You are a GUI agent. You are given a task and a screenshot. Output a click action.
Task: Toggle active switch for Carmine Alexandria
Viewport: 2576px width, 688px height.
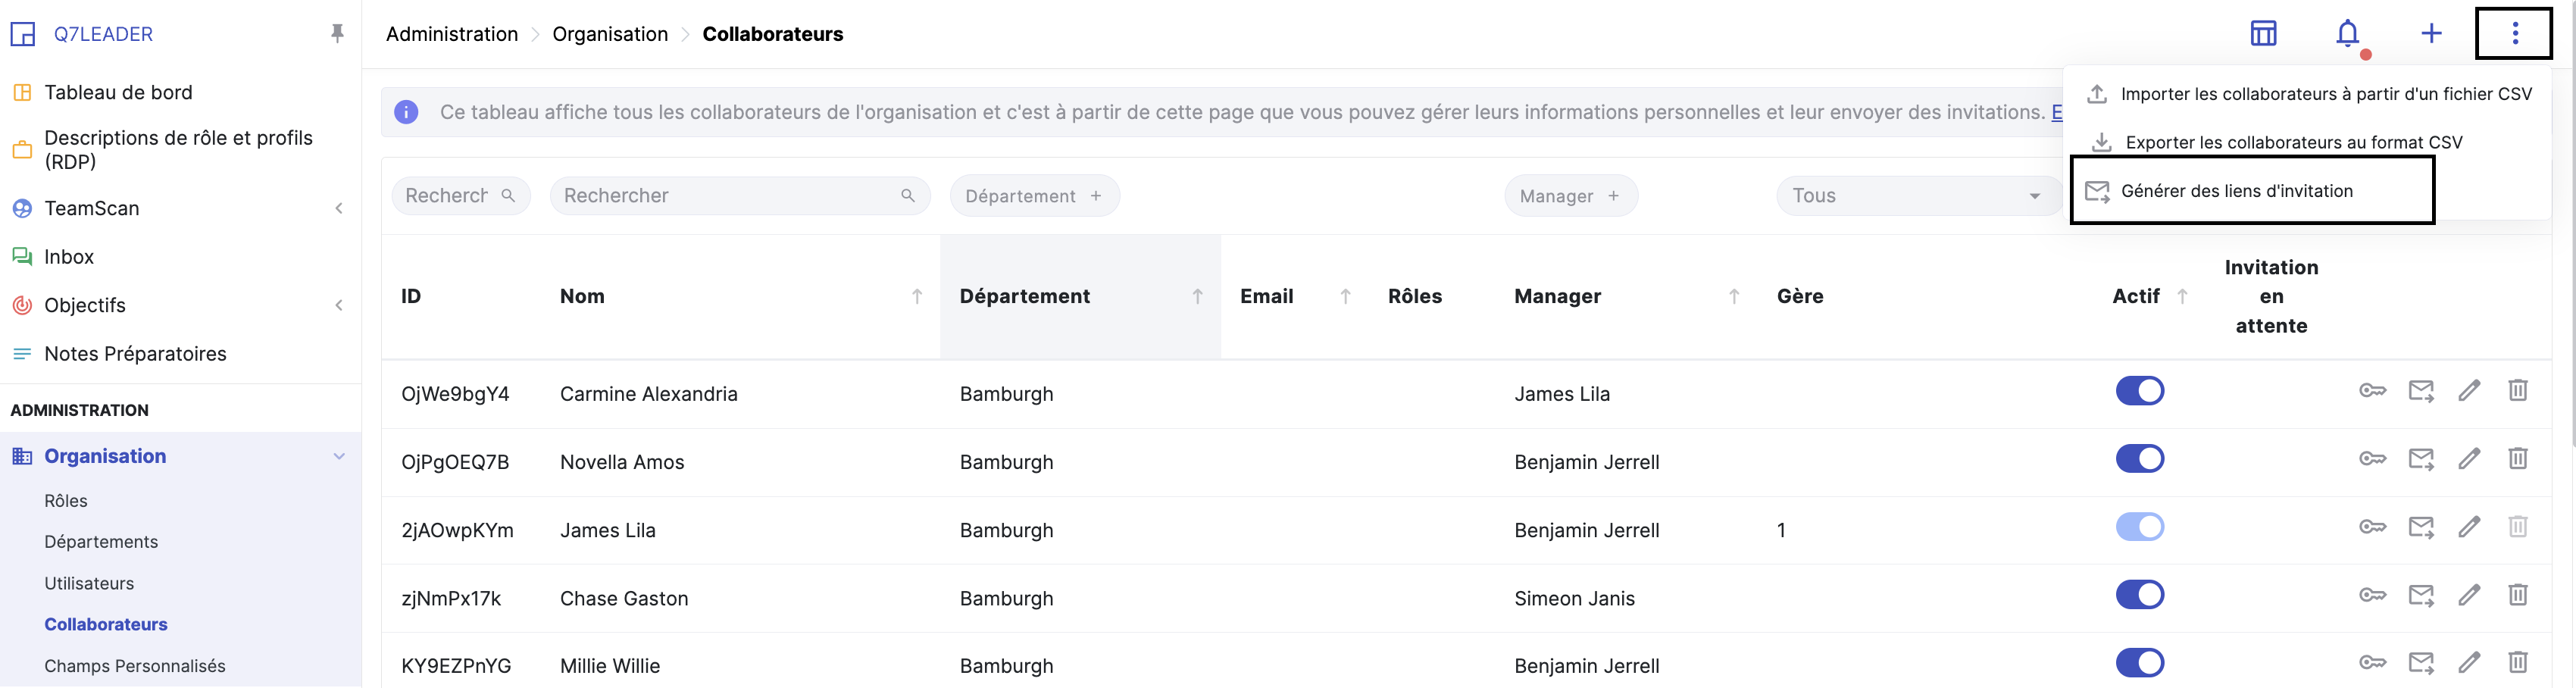[x=2139, y=391]
